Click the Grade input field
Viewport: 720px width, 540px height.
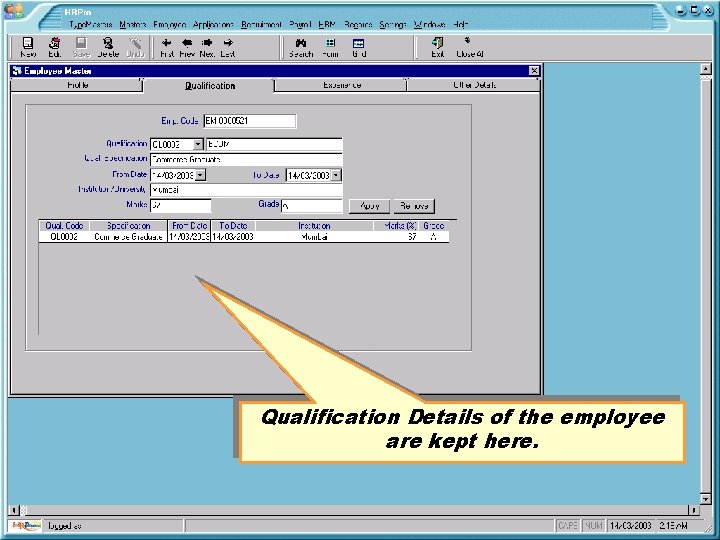tap(312, 205)
